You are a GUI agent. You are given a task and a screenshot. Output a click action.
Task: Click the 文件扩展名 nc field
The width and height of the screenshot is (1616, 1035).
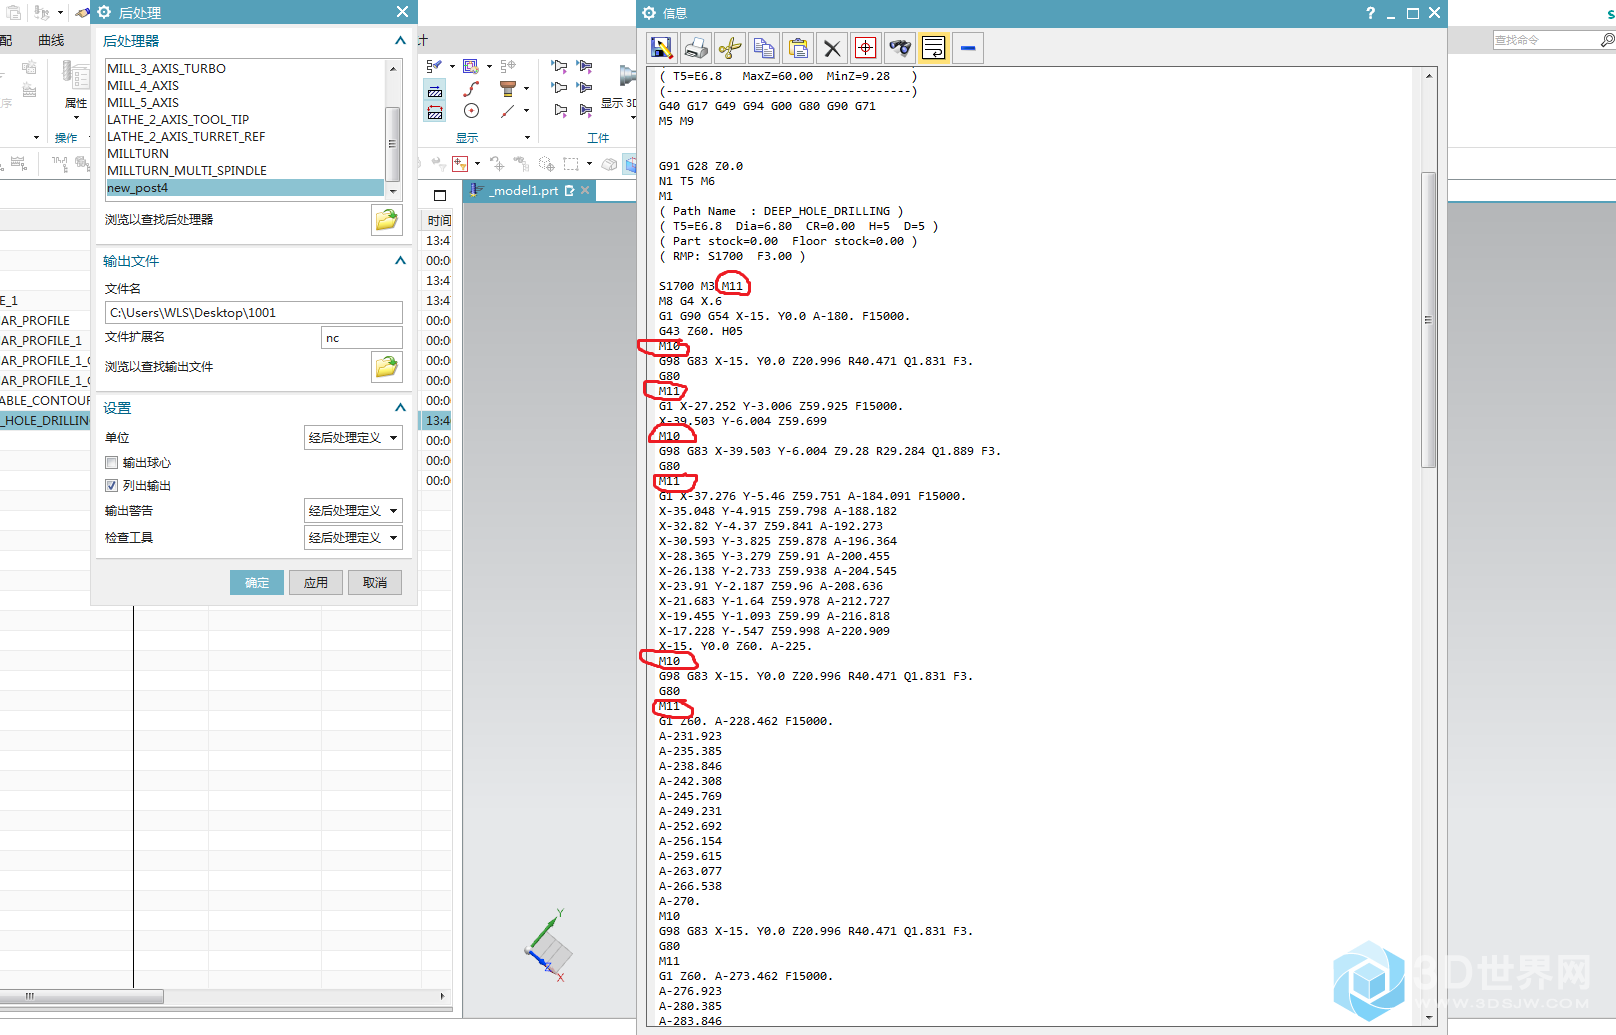coord(362,338)
